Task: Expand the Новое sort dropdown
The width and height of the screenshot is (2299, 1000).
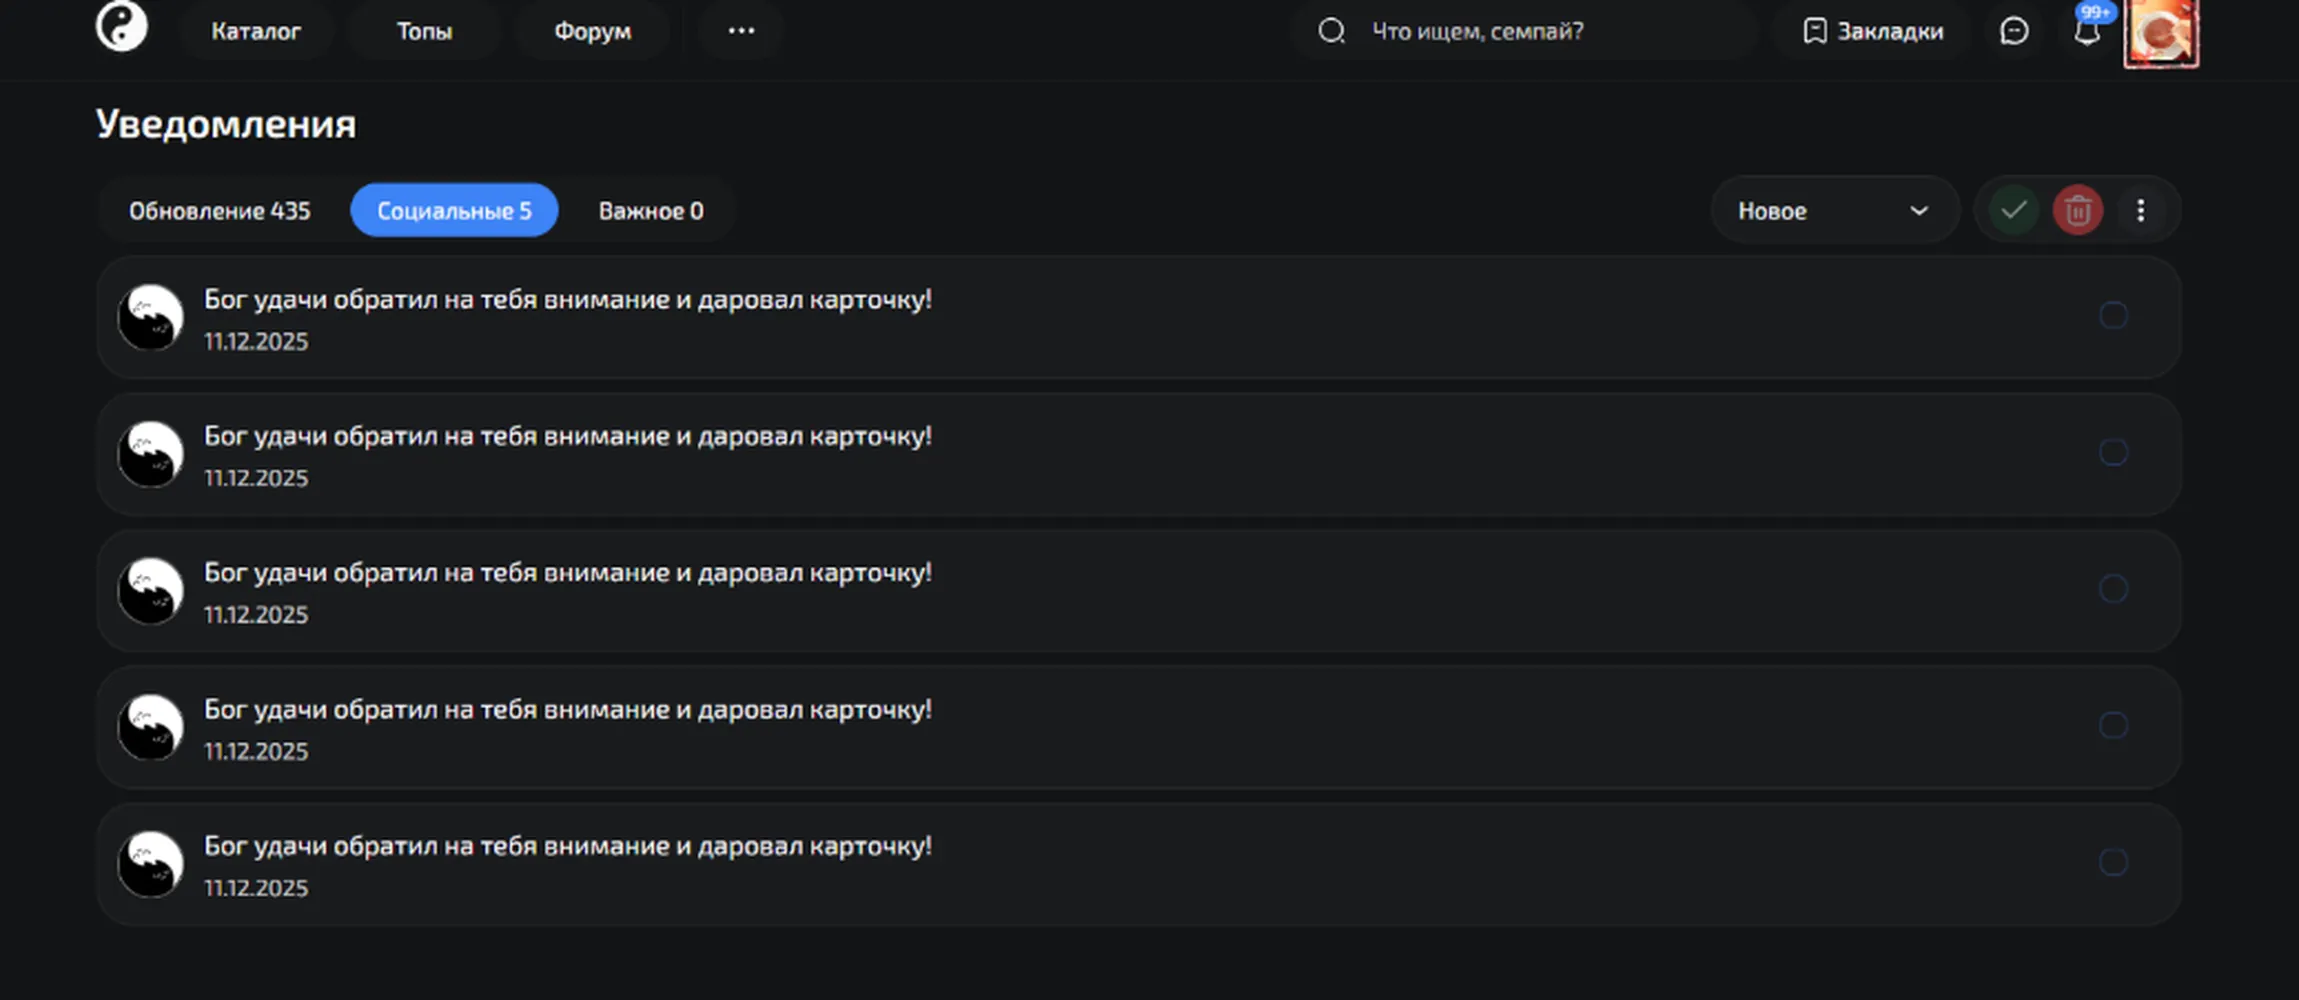Action: [x=1834, y=210]
